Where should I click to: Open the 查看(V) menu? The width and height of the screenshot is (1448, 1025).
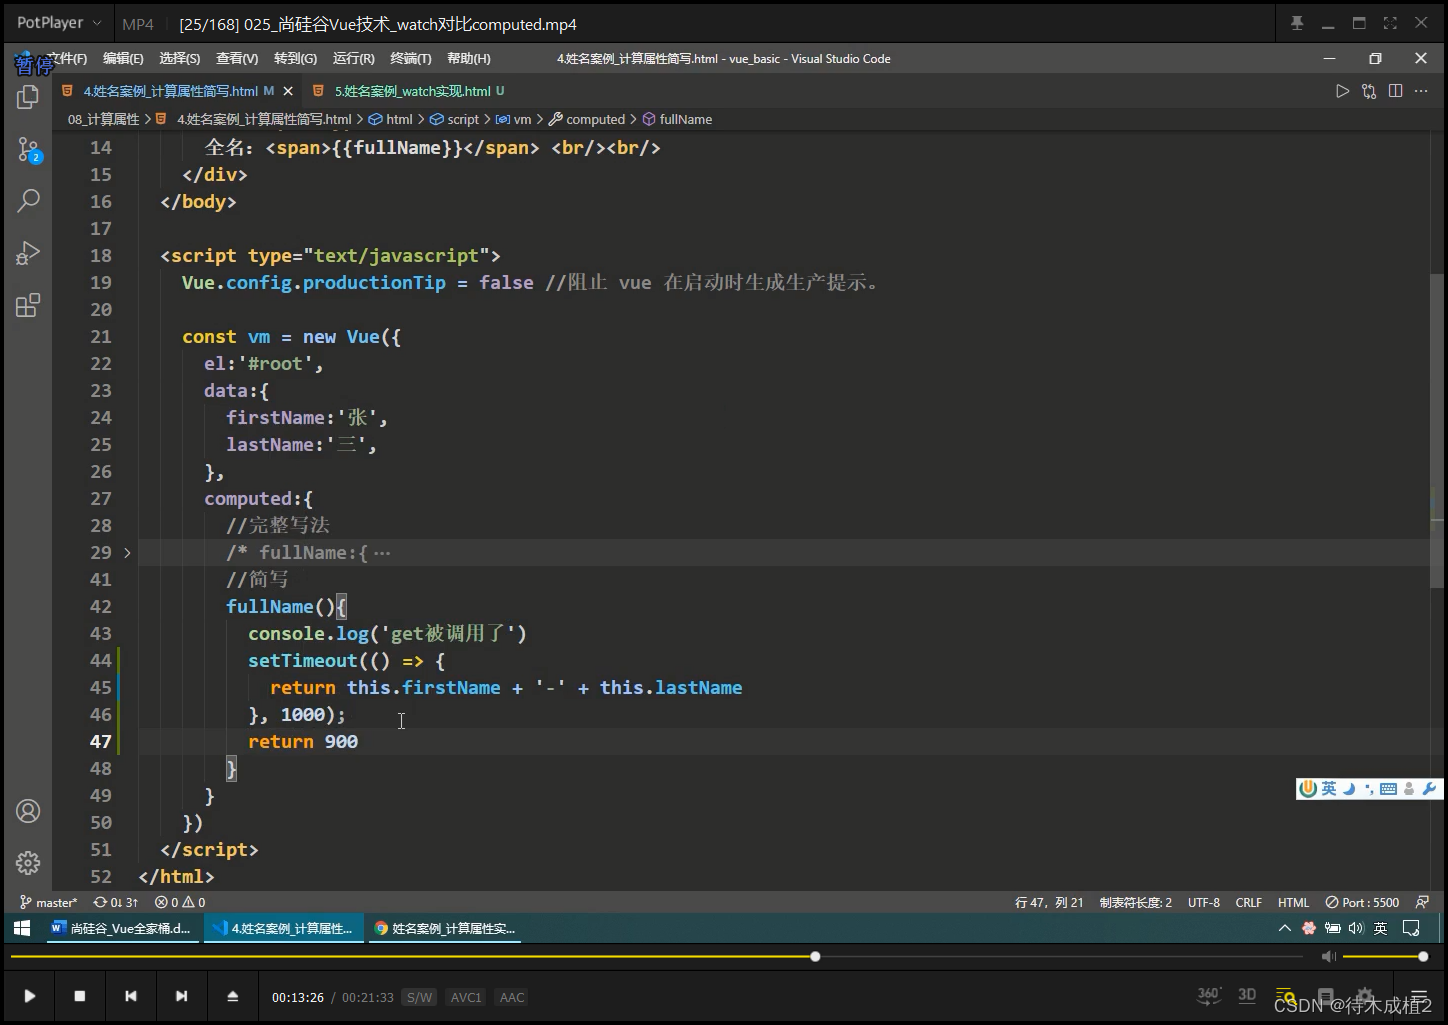[237, 59]
